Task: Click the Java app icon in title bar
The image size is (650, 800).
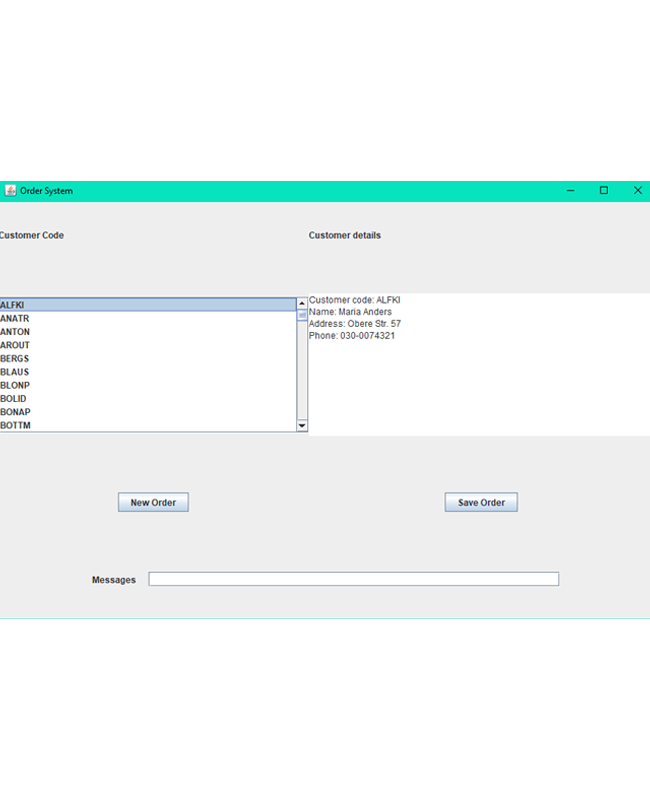Action: tap(10, 191)
